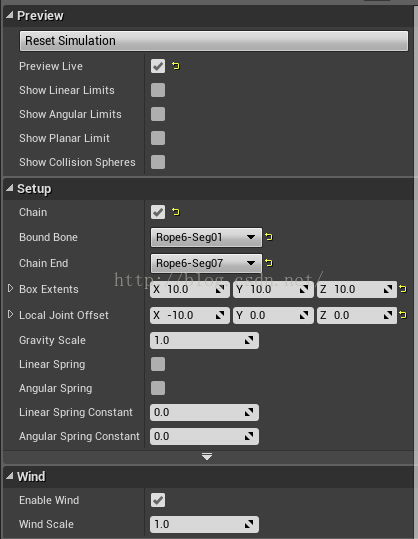Reset Box Extents to default
This screenshot has height=539, width=418.
(403, 289)
